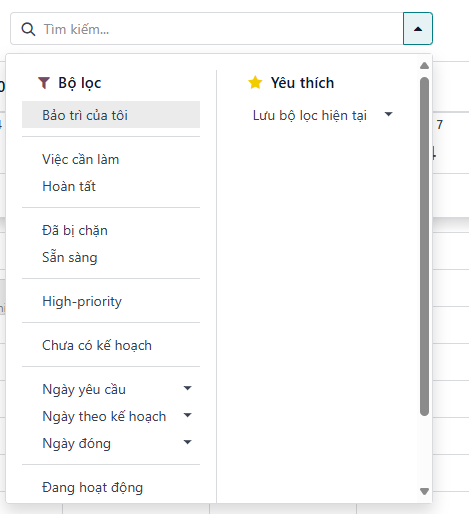Apply the Hoàn tất filter
This screenshot has width=469, height=514.
[x=111, y=186]
